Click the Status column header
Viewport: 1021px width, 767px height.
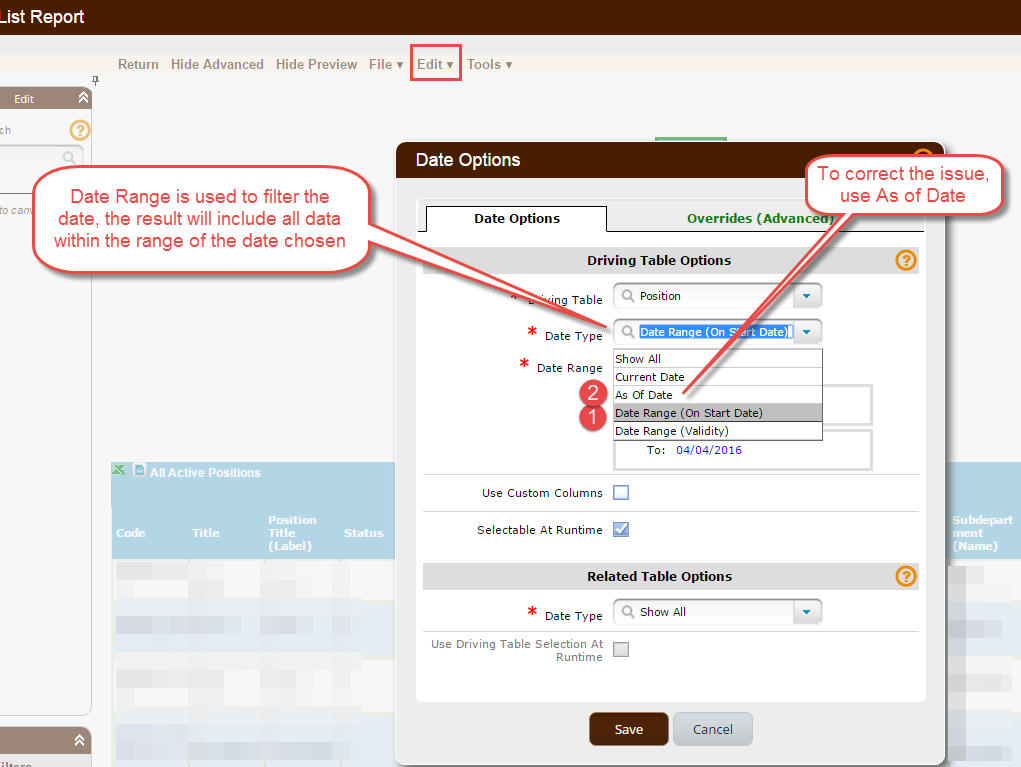[363, 533]
